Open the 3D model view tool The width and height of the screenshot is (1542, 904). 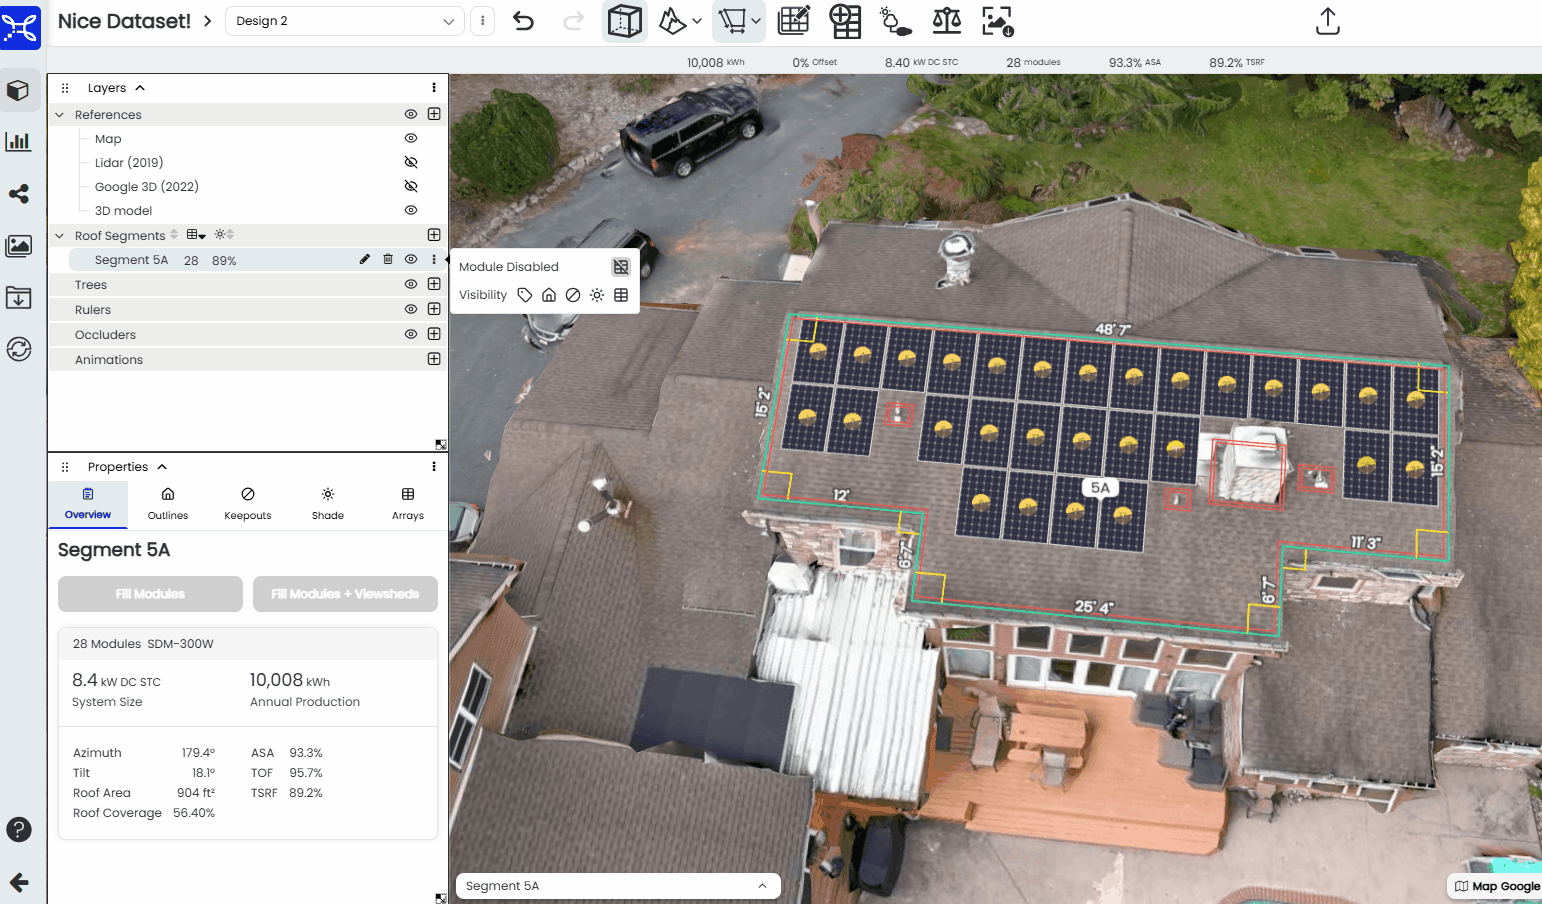click(x=20, y=89)
